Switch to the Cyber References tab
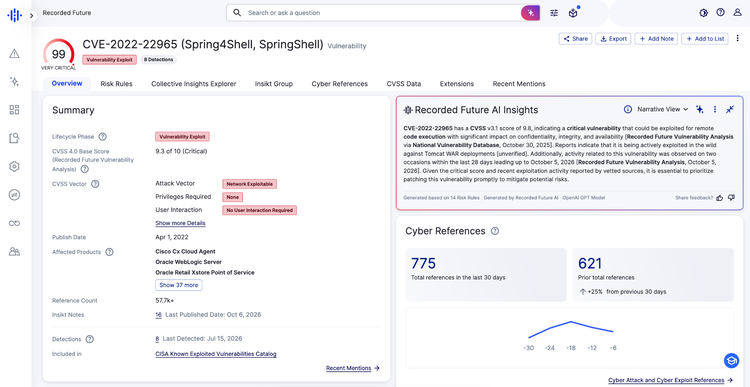750x387 pixels. tap(340, 84)
